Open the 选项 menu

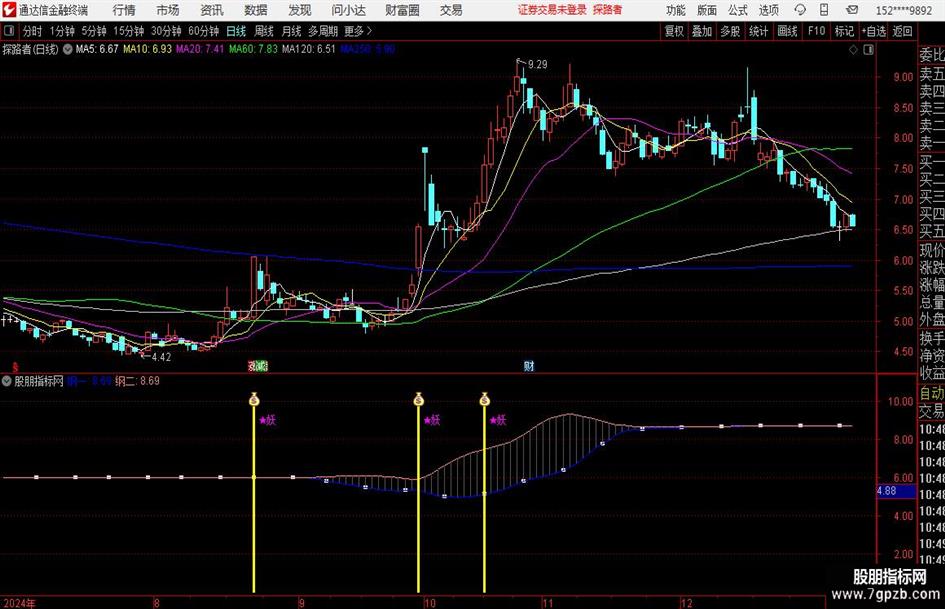pos(768,10)
